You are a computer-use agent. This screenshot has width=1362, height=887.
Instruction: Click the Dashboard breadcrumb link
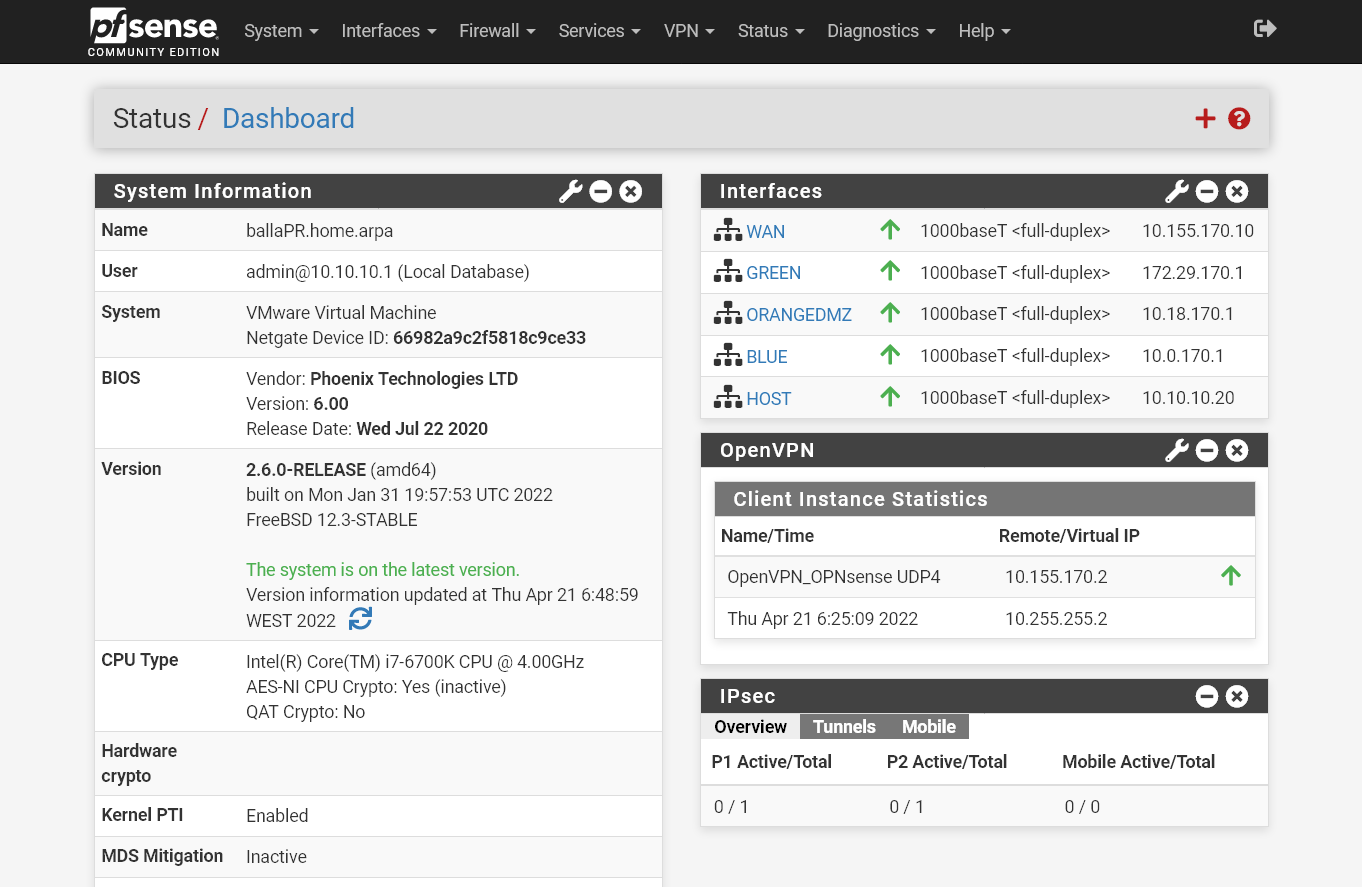click(x=288, y=118)
